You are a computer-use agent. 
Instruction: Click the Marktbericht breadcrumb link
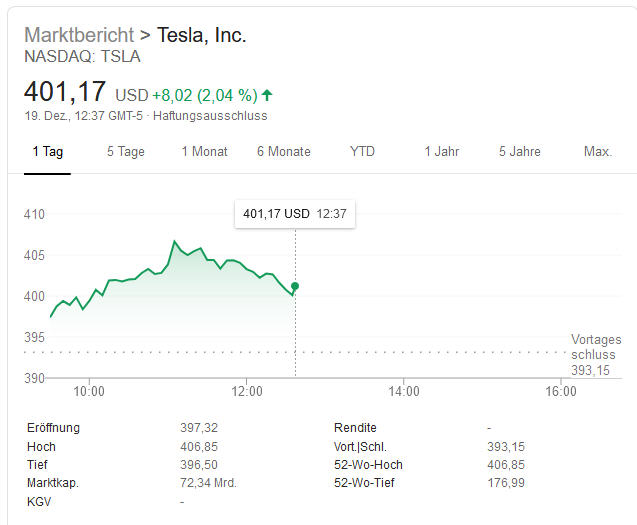pos(79,35)
